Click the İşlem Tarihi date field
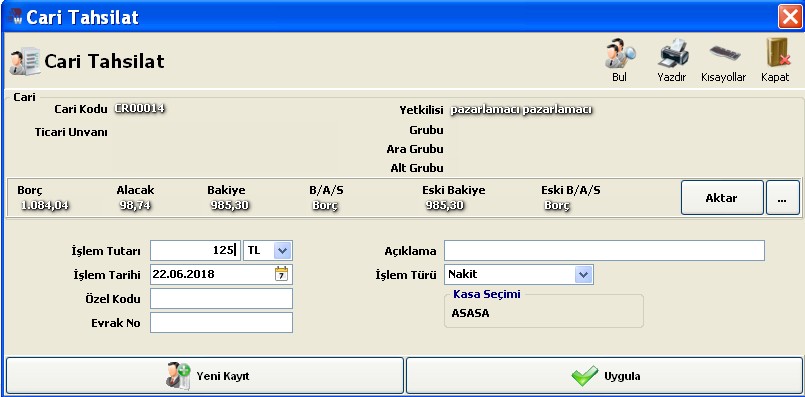This screenshot has height=397, width=805. (221, 274)
